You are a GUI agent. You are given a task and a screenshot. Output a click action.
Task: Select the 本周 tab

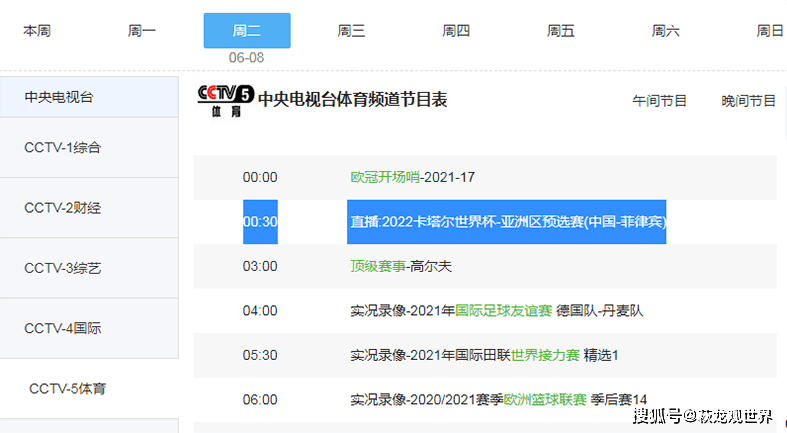(x=37, y=31)
